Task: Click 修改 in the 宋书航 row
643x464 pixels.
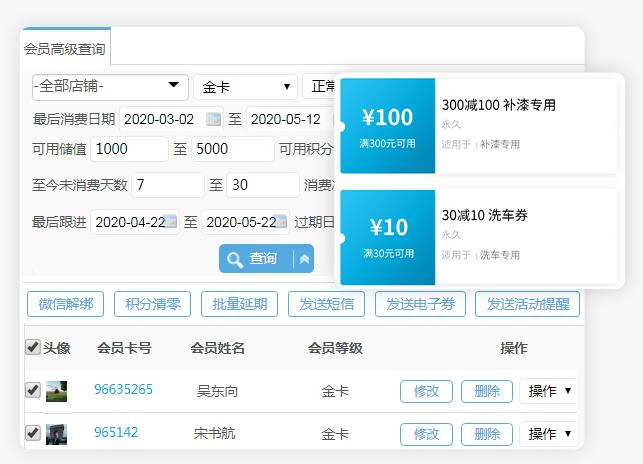Action: point(426,434)
